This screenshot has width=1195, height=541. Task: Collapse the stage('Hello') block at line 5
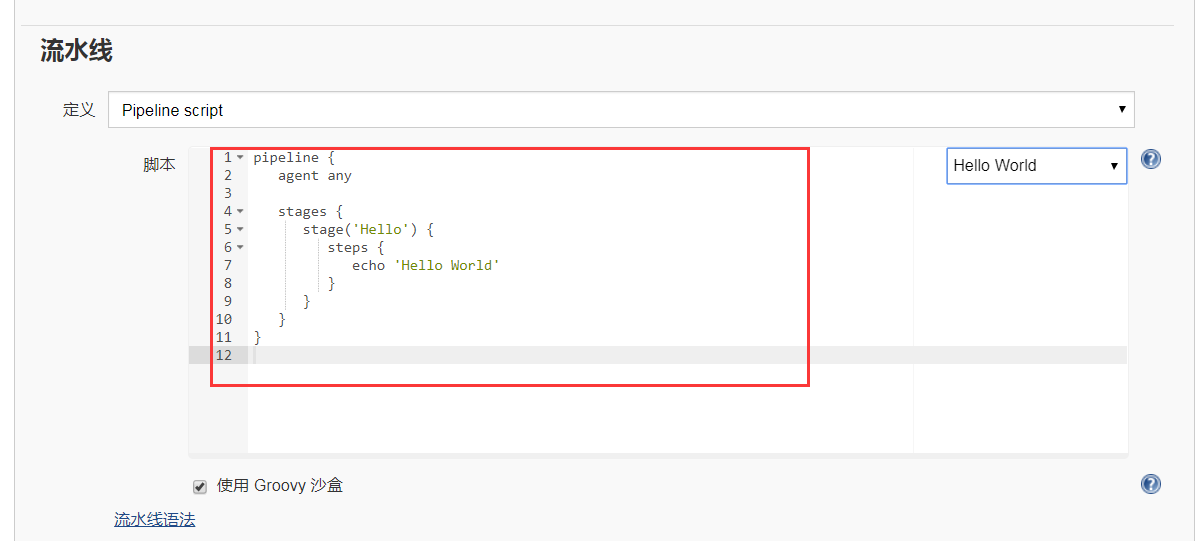tap(240, 230)
